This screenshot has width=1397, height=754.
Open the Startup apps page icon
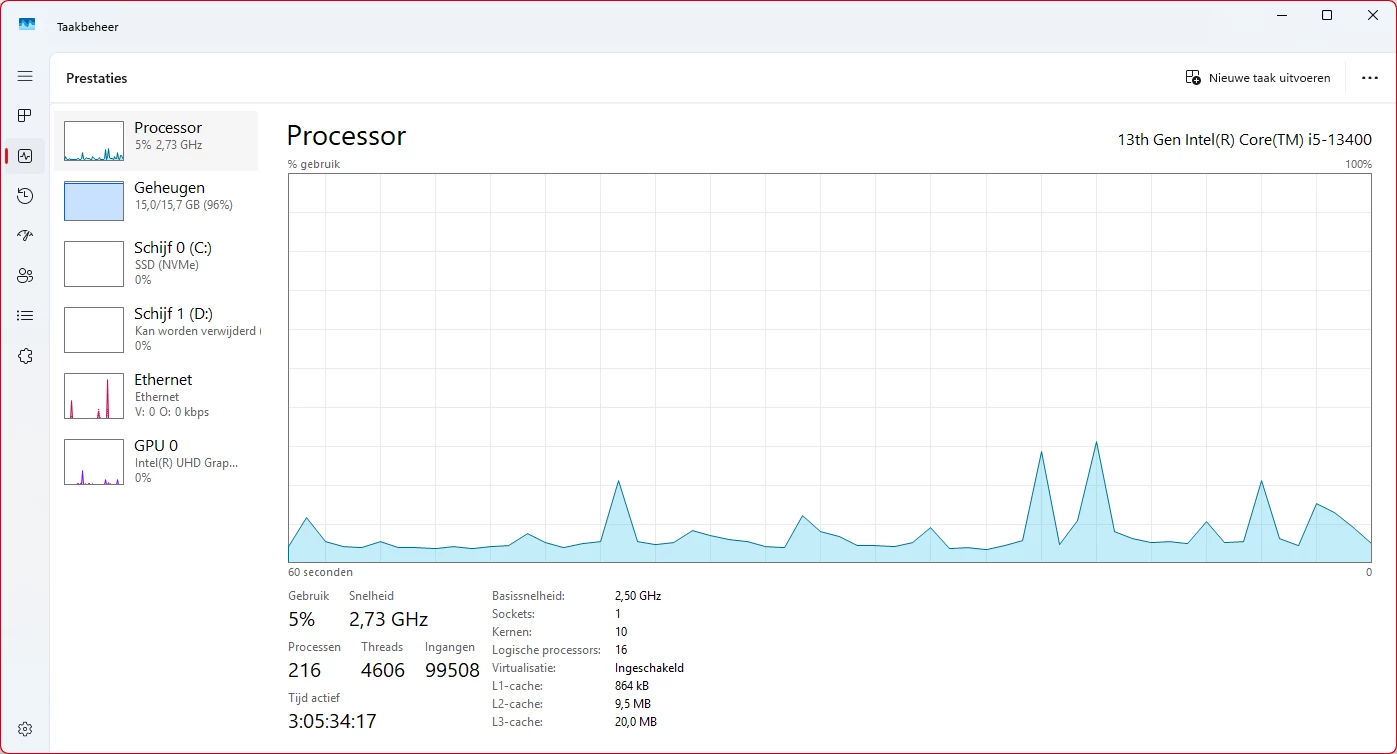[25, 236]
